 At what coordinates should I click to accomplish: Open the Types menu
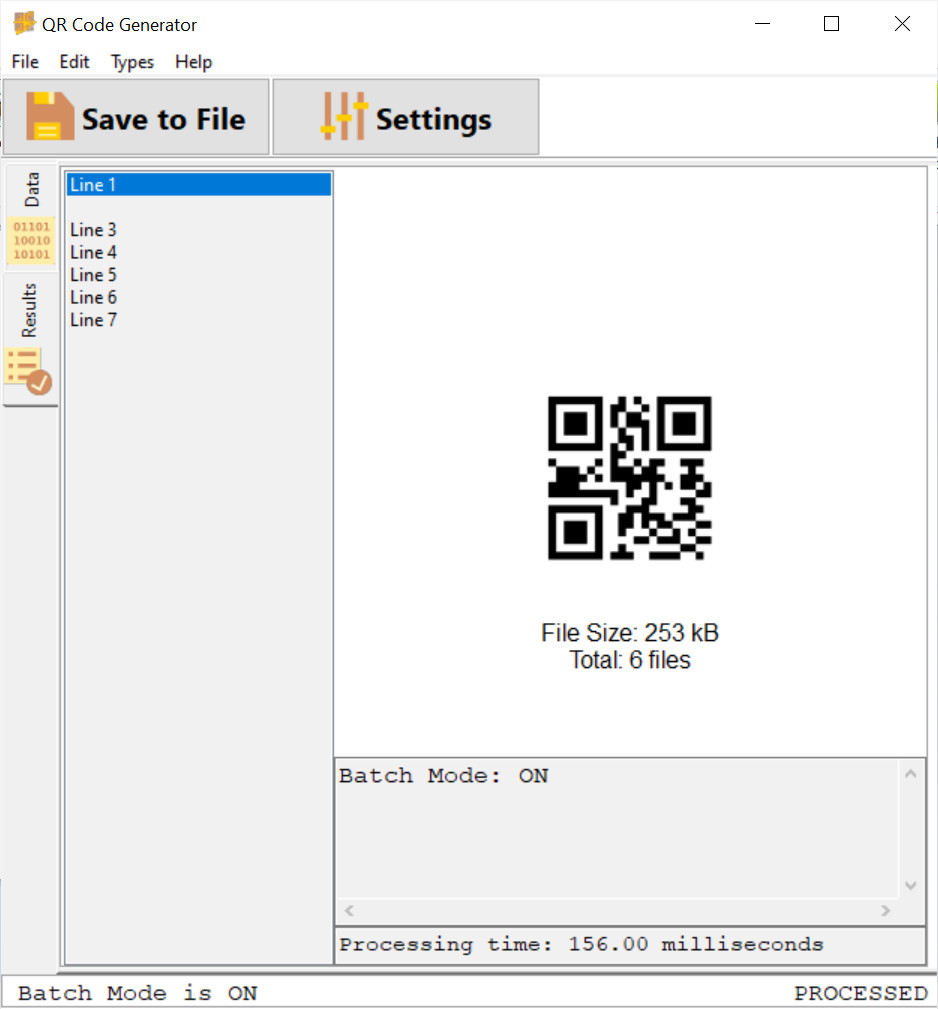(x=132, y=62)
